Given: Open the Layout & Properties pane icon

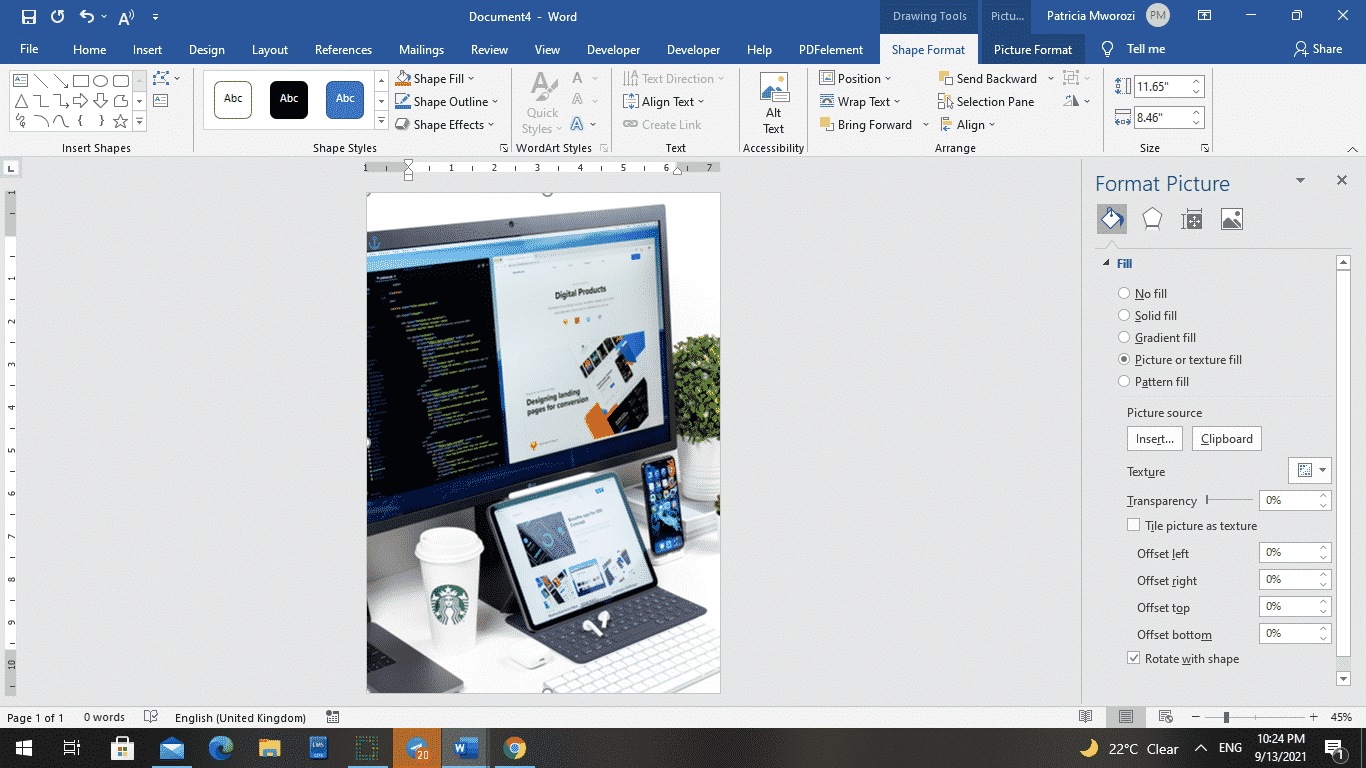Looking at the screenshot, I should tap(1191, 218).
